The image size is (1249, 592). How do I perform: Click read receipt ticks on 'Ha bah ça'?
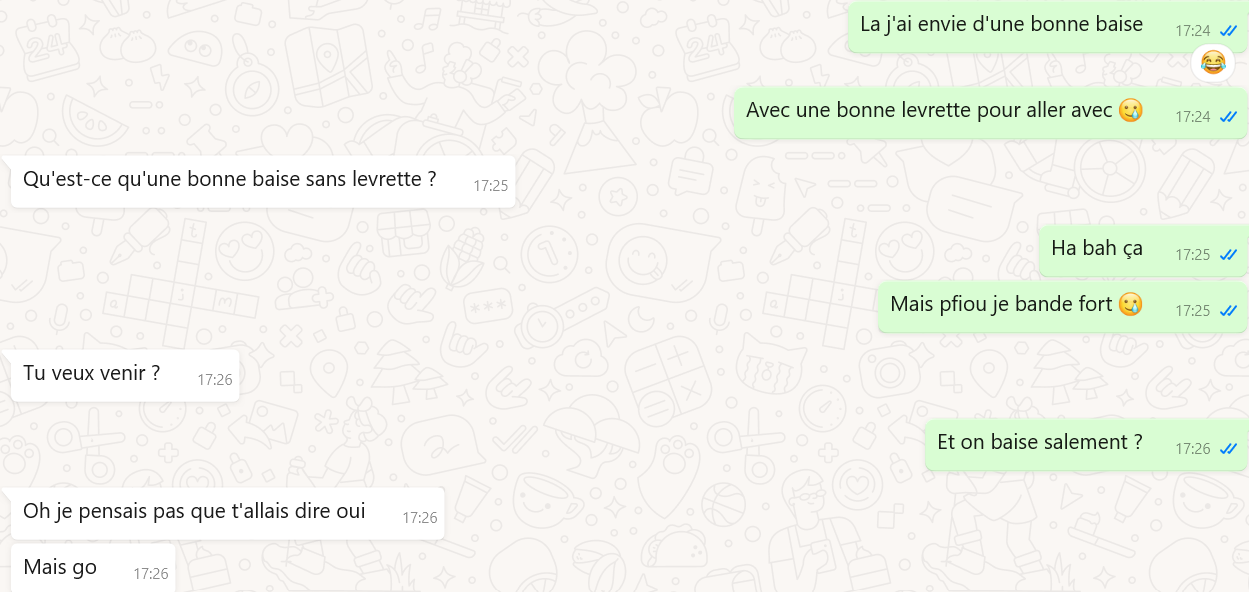1228,255
